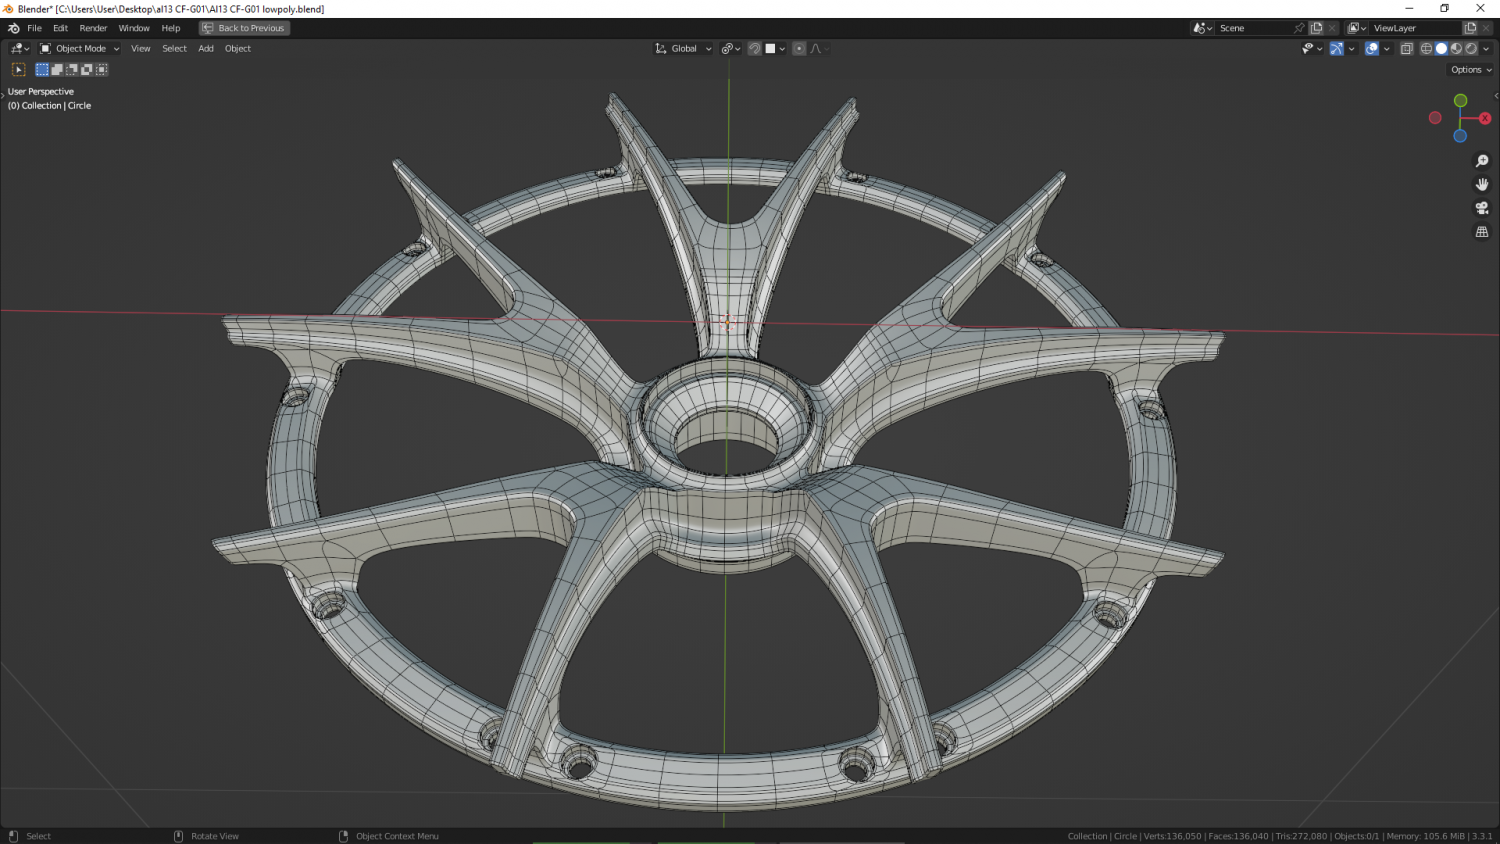The image size is (1500, 844).
Task: Click the ViewLayer name field
Action: [1415, 28]
